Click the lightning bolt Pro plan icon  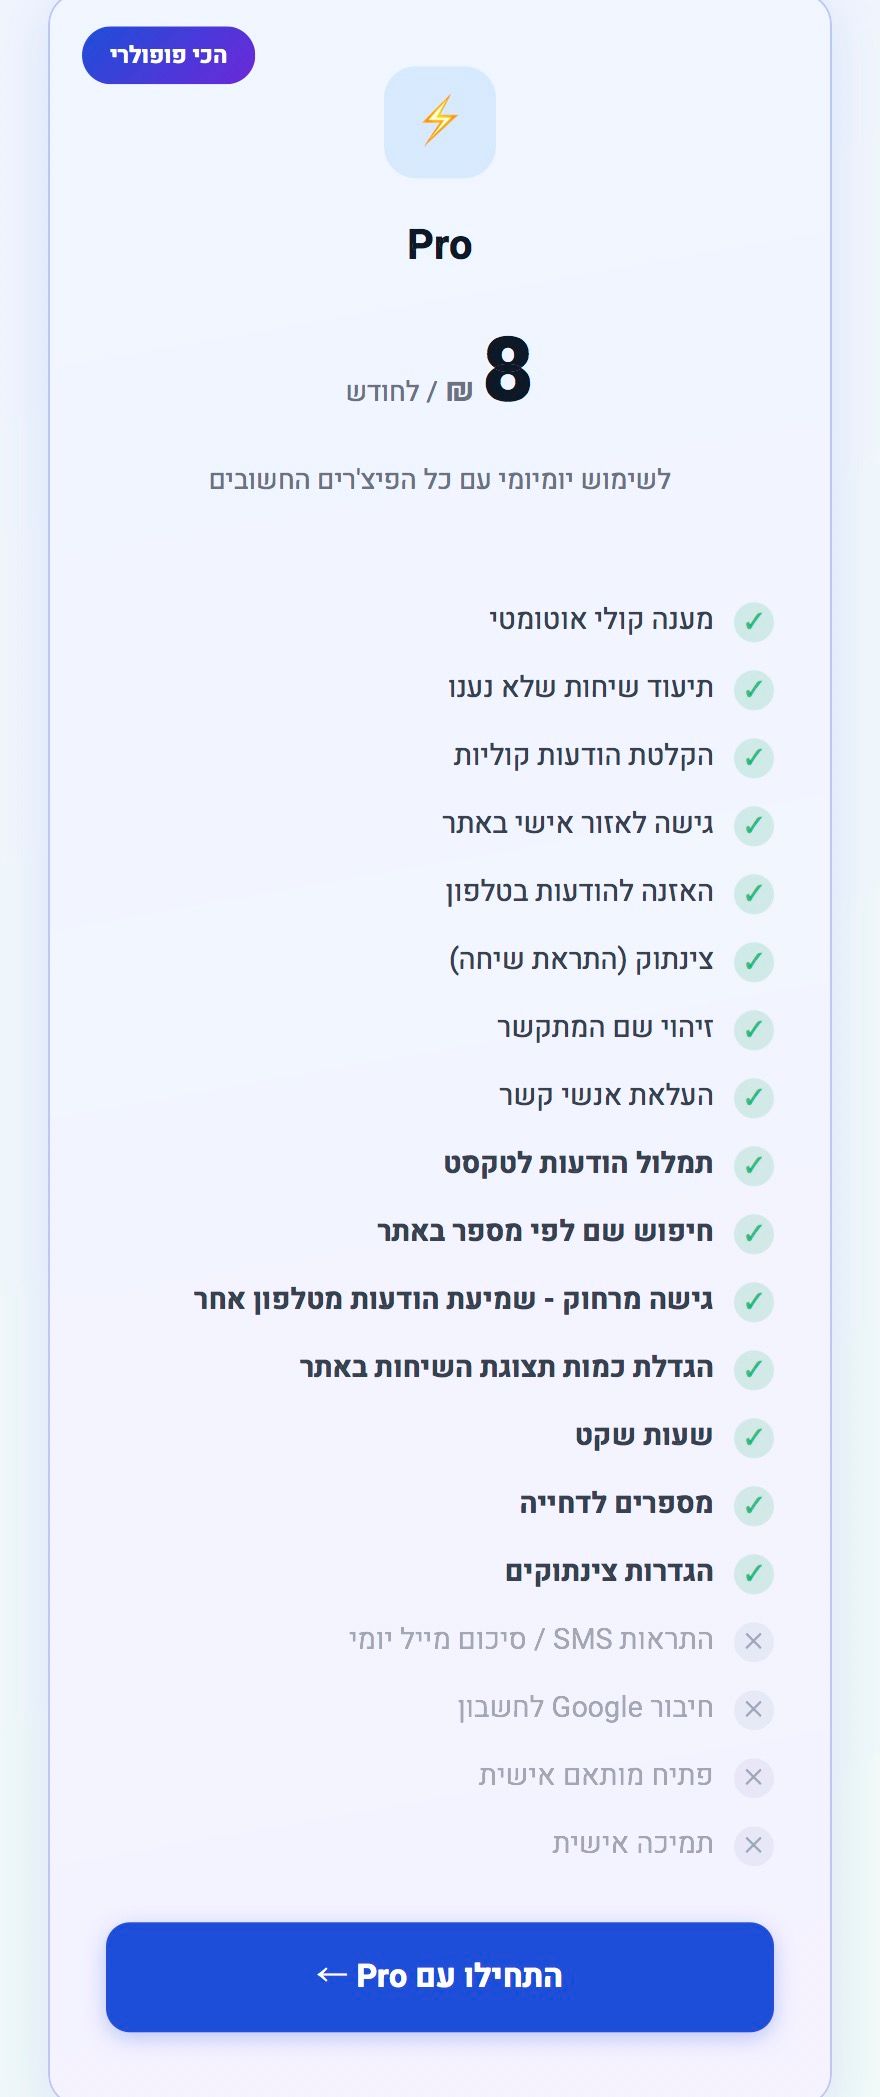440,122
